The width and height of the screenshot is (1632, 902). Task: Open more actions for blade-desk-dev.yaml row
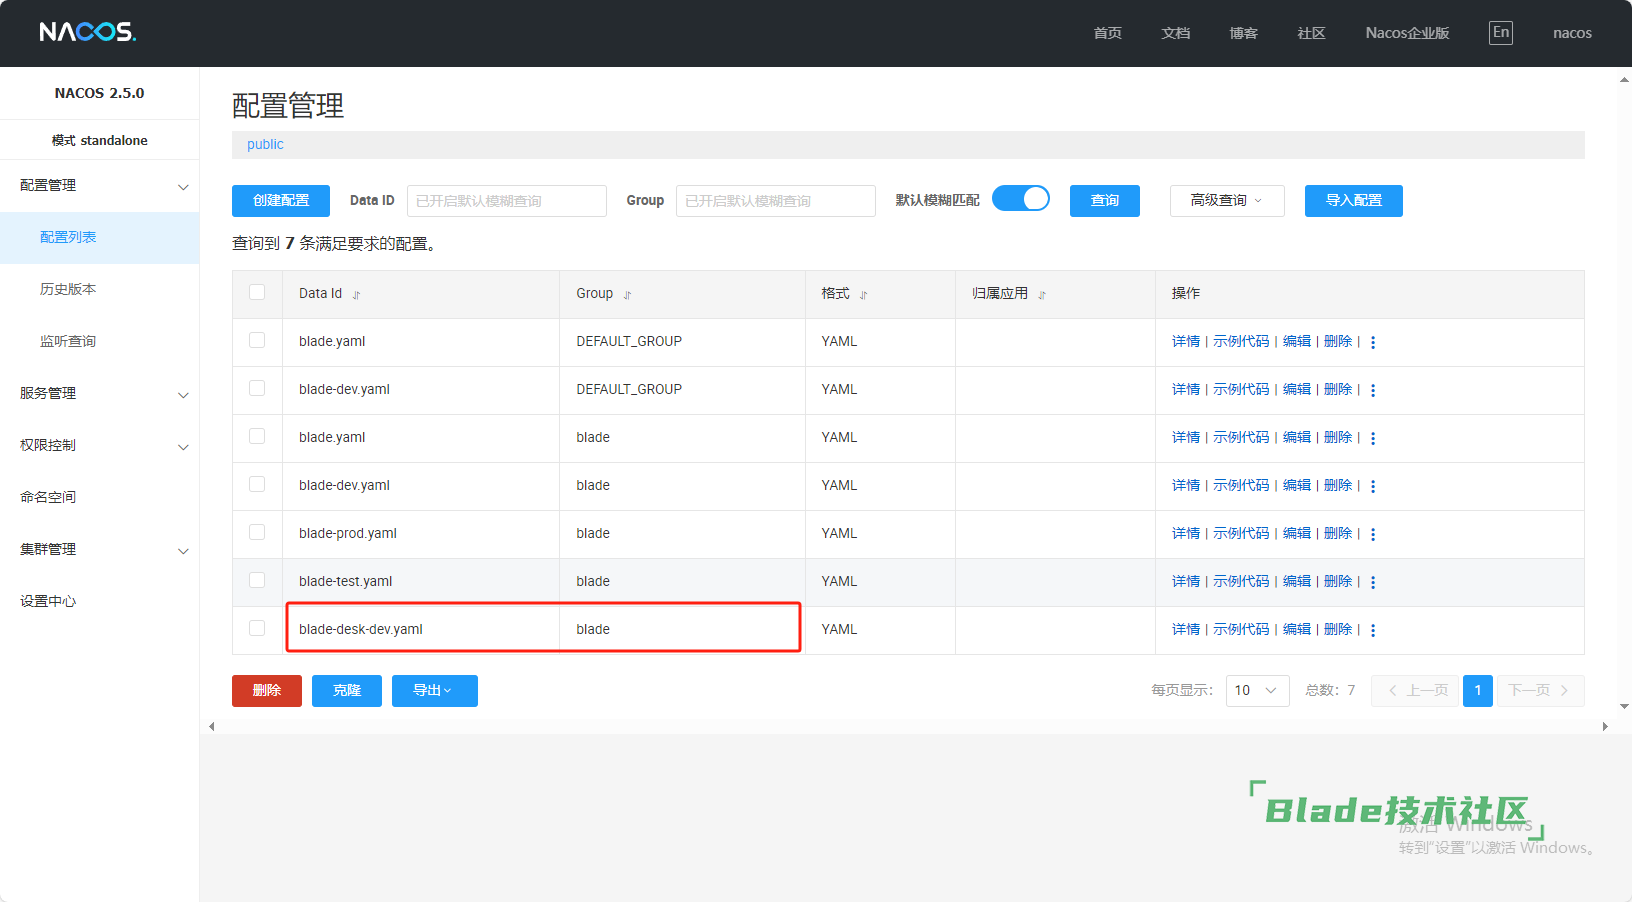[1373, 630]
